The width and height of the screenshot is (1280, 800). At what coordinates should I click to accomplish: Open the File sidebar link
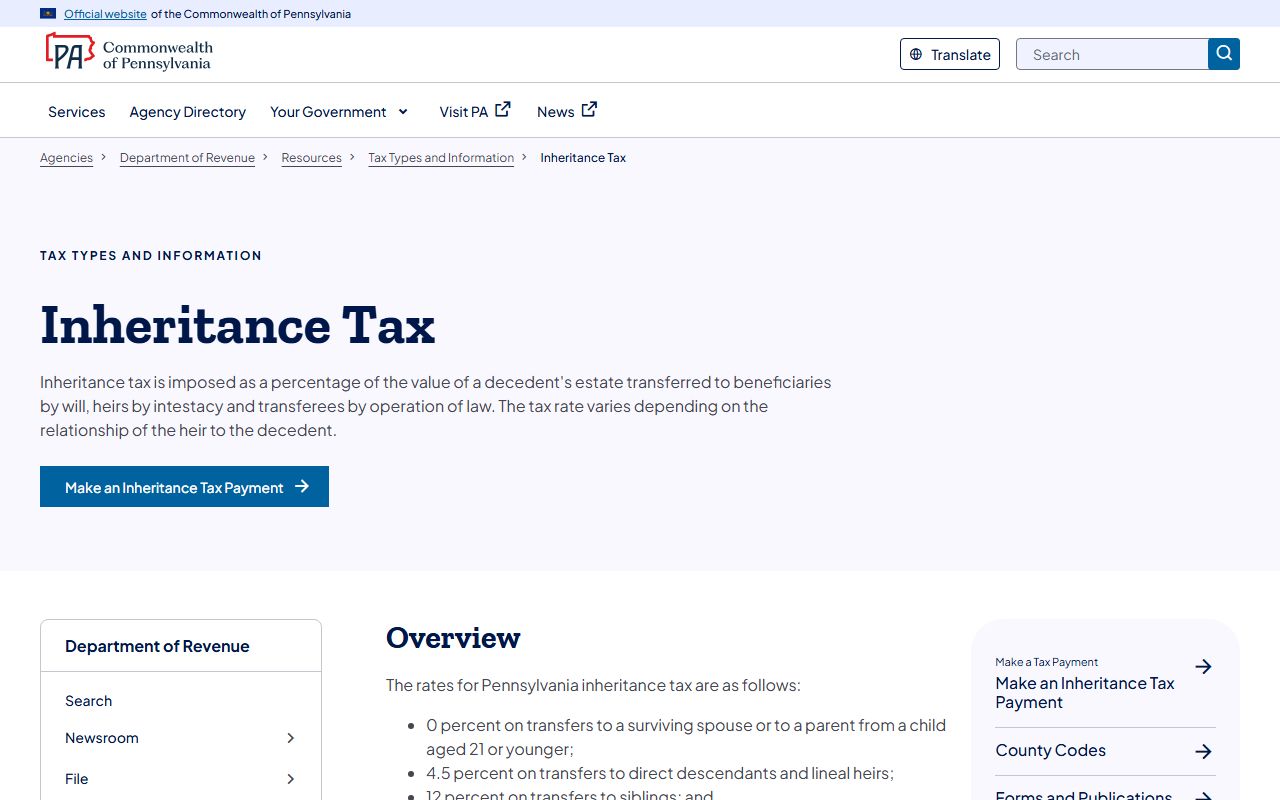coord(77,779)
